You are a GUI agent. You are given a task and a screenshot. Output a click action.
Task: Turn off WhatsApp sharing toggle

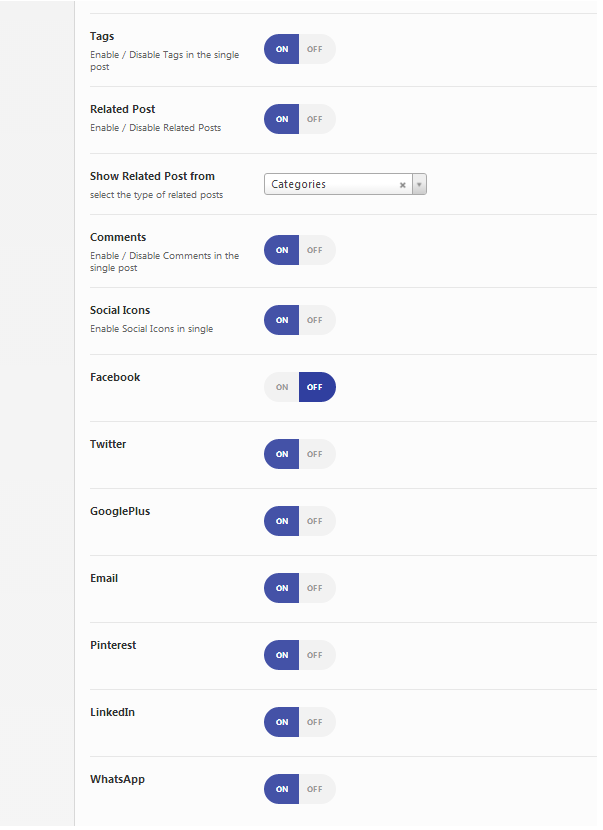click(x=315, y=789)
